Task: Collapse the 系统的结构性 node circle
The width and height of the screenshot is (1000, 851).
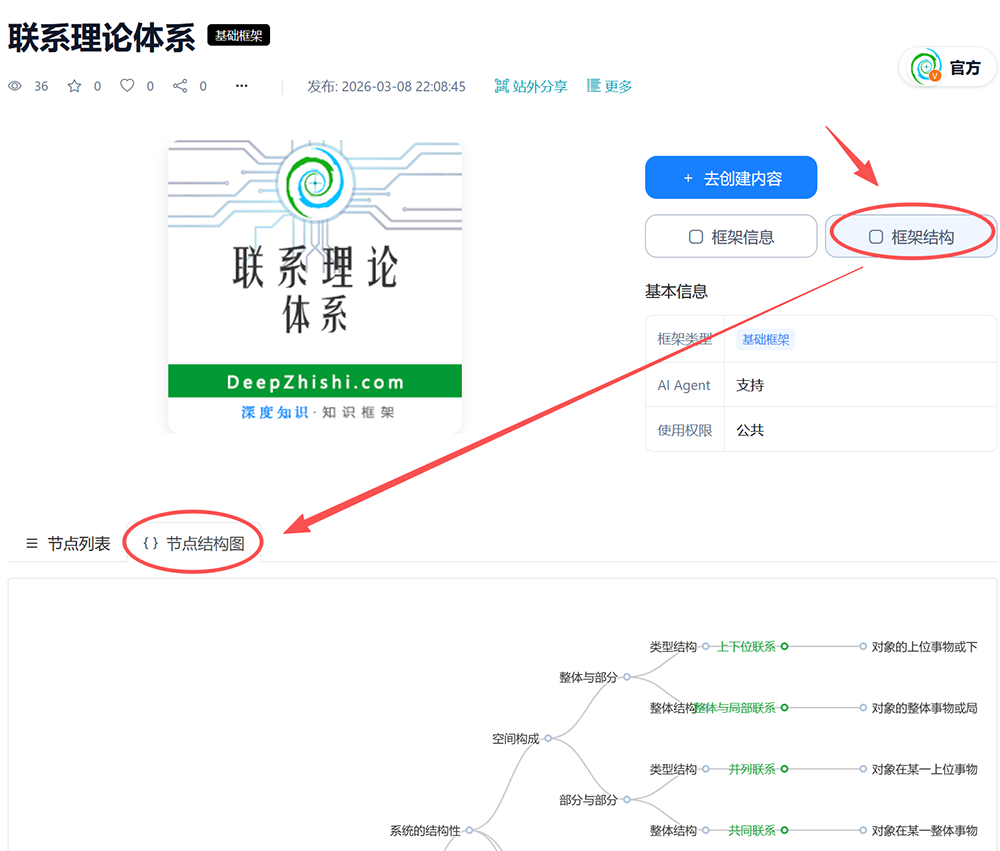Action: pyautogui.click(x=469, y=830)
